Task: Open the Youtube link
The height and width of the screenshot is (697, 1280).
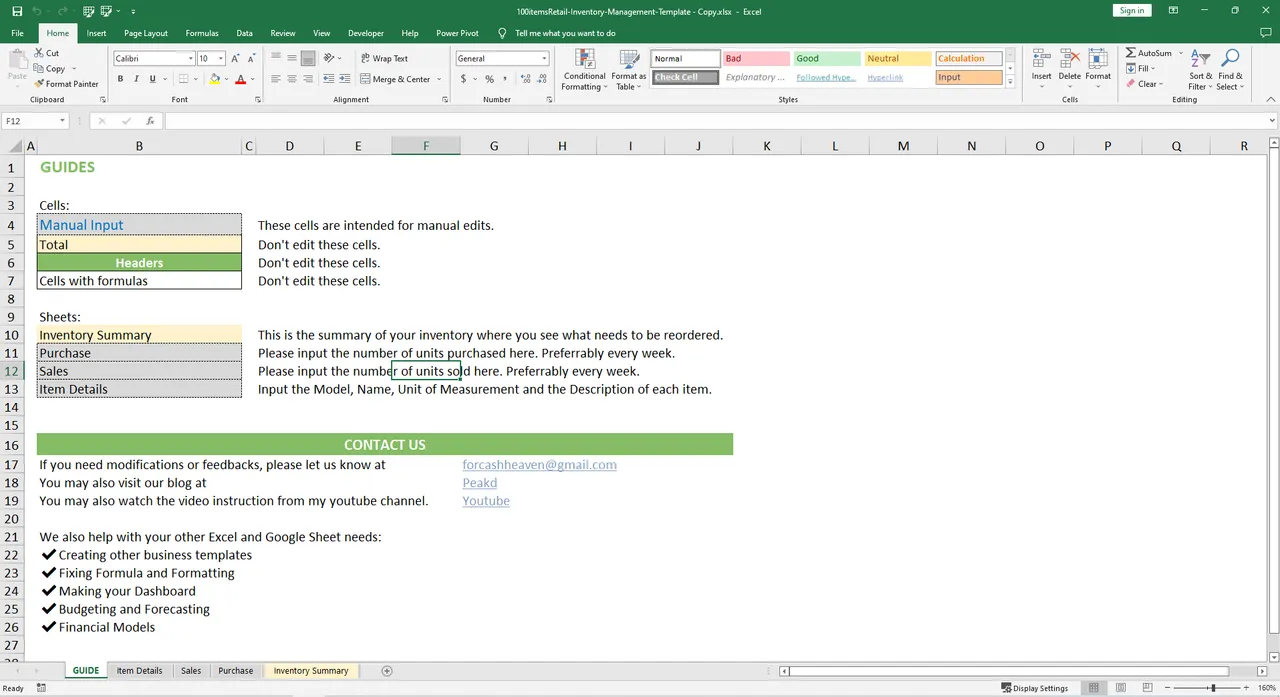Action: 486,500
